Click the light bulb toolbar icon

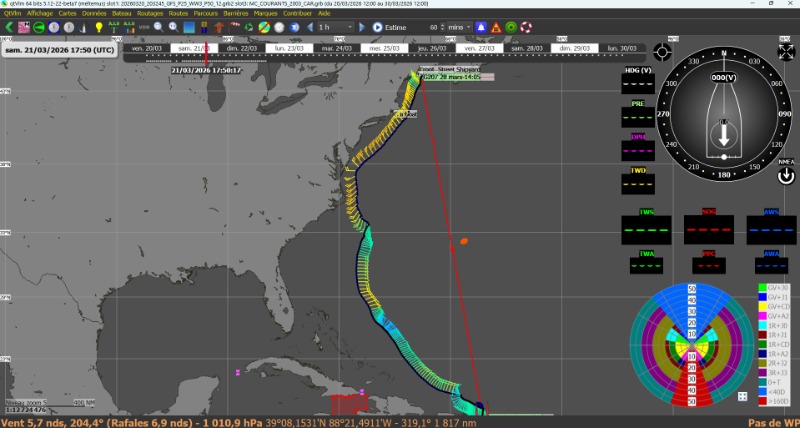tap(99, 27)
